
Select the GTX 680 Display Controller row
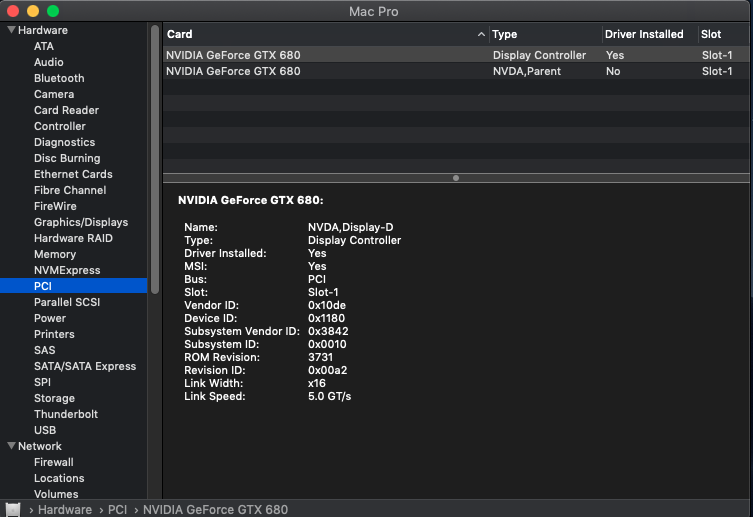coord(456,55)
